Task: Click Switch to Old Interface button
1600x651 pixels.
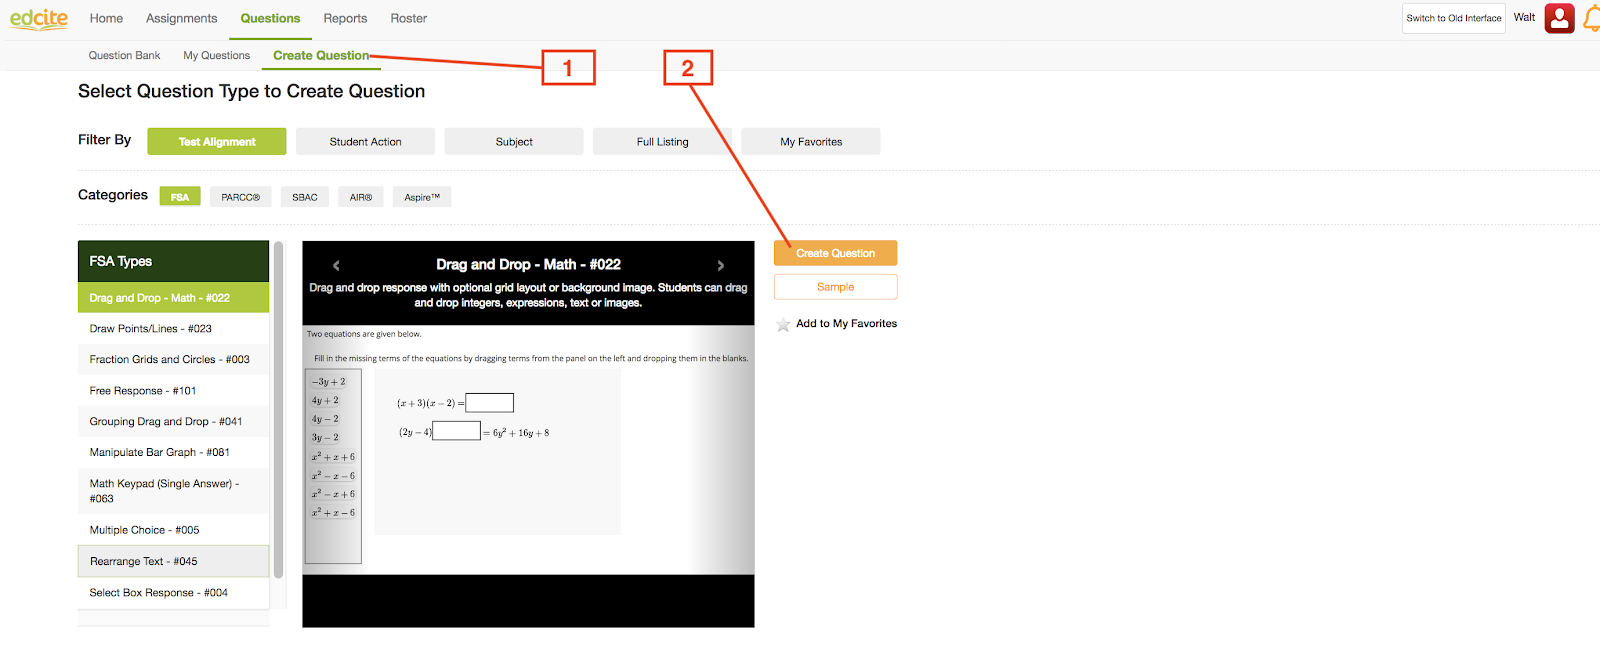Action: [1453, 18]
